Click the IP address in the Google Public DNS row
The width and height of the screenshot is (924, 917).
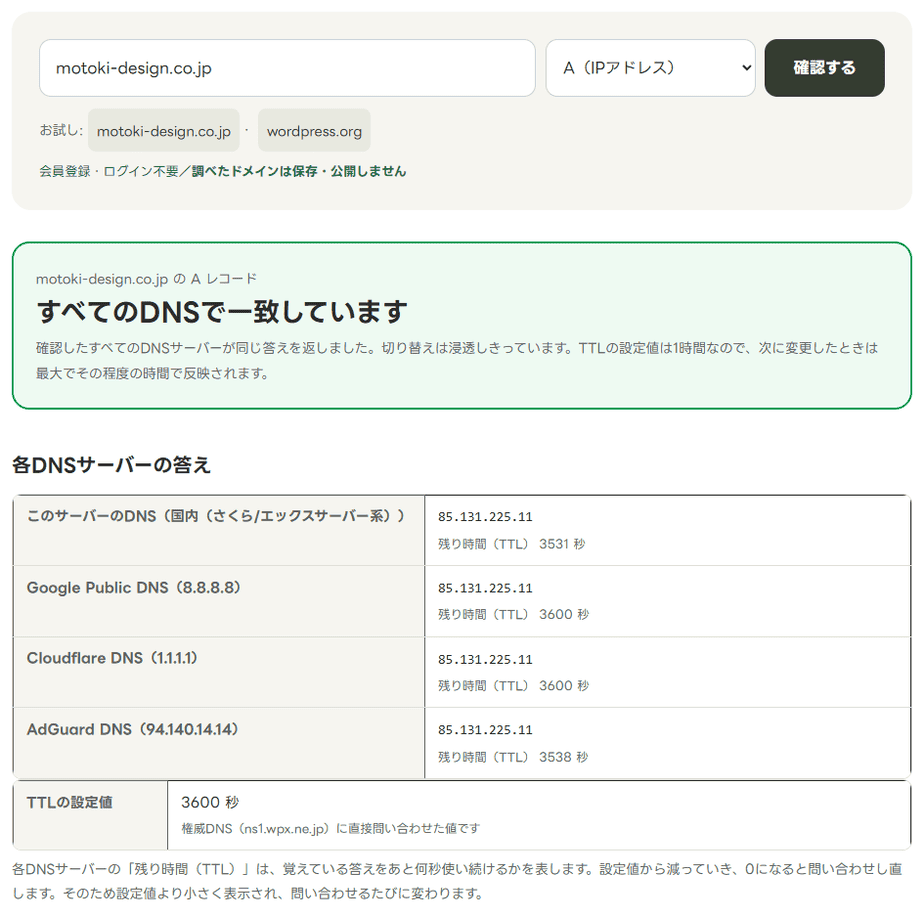click(485, 588)
